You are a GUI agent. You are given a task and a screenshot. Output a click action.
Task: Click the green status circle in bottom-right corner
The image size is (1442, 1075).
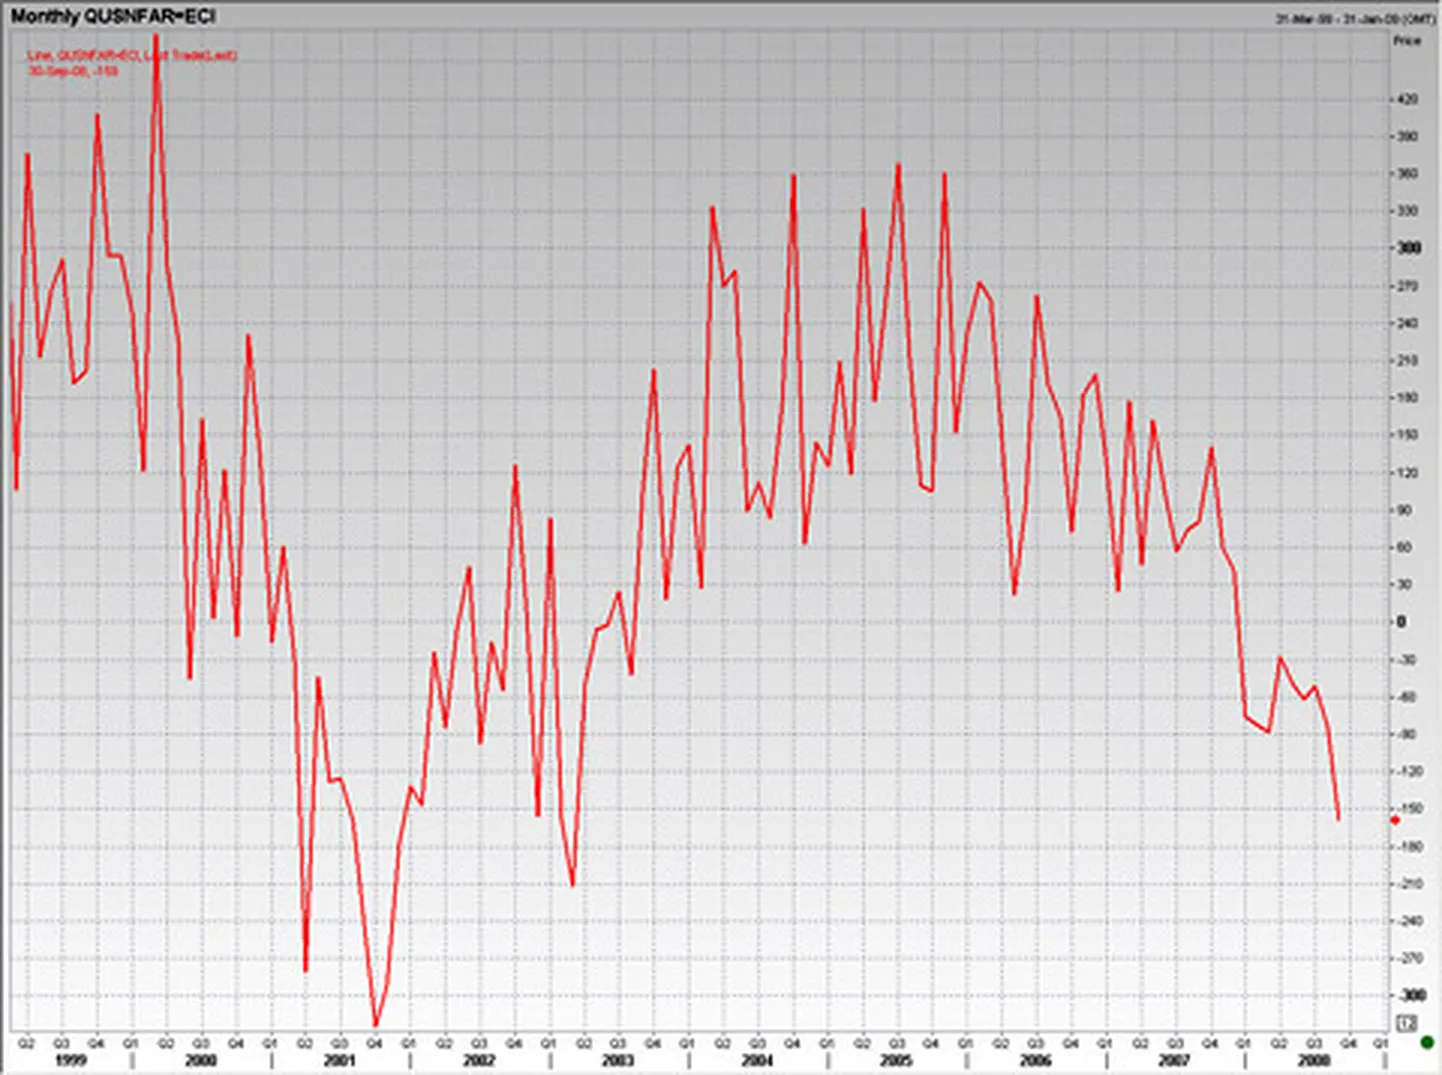point(1427,1043)
